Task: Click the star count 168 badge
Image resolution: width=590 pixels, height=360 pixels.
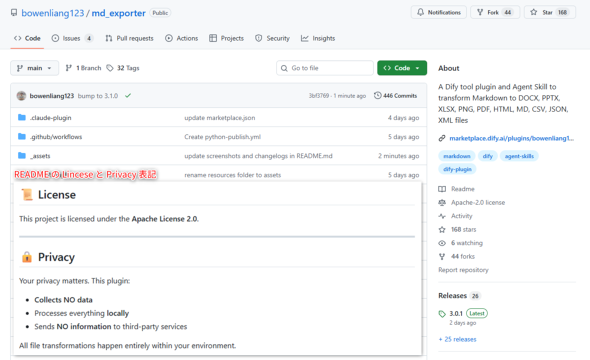Action: 562,12
